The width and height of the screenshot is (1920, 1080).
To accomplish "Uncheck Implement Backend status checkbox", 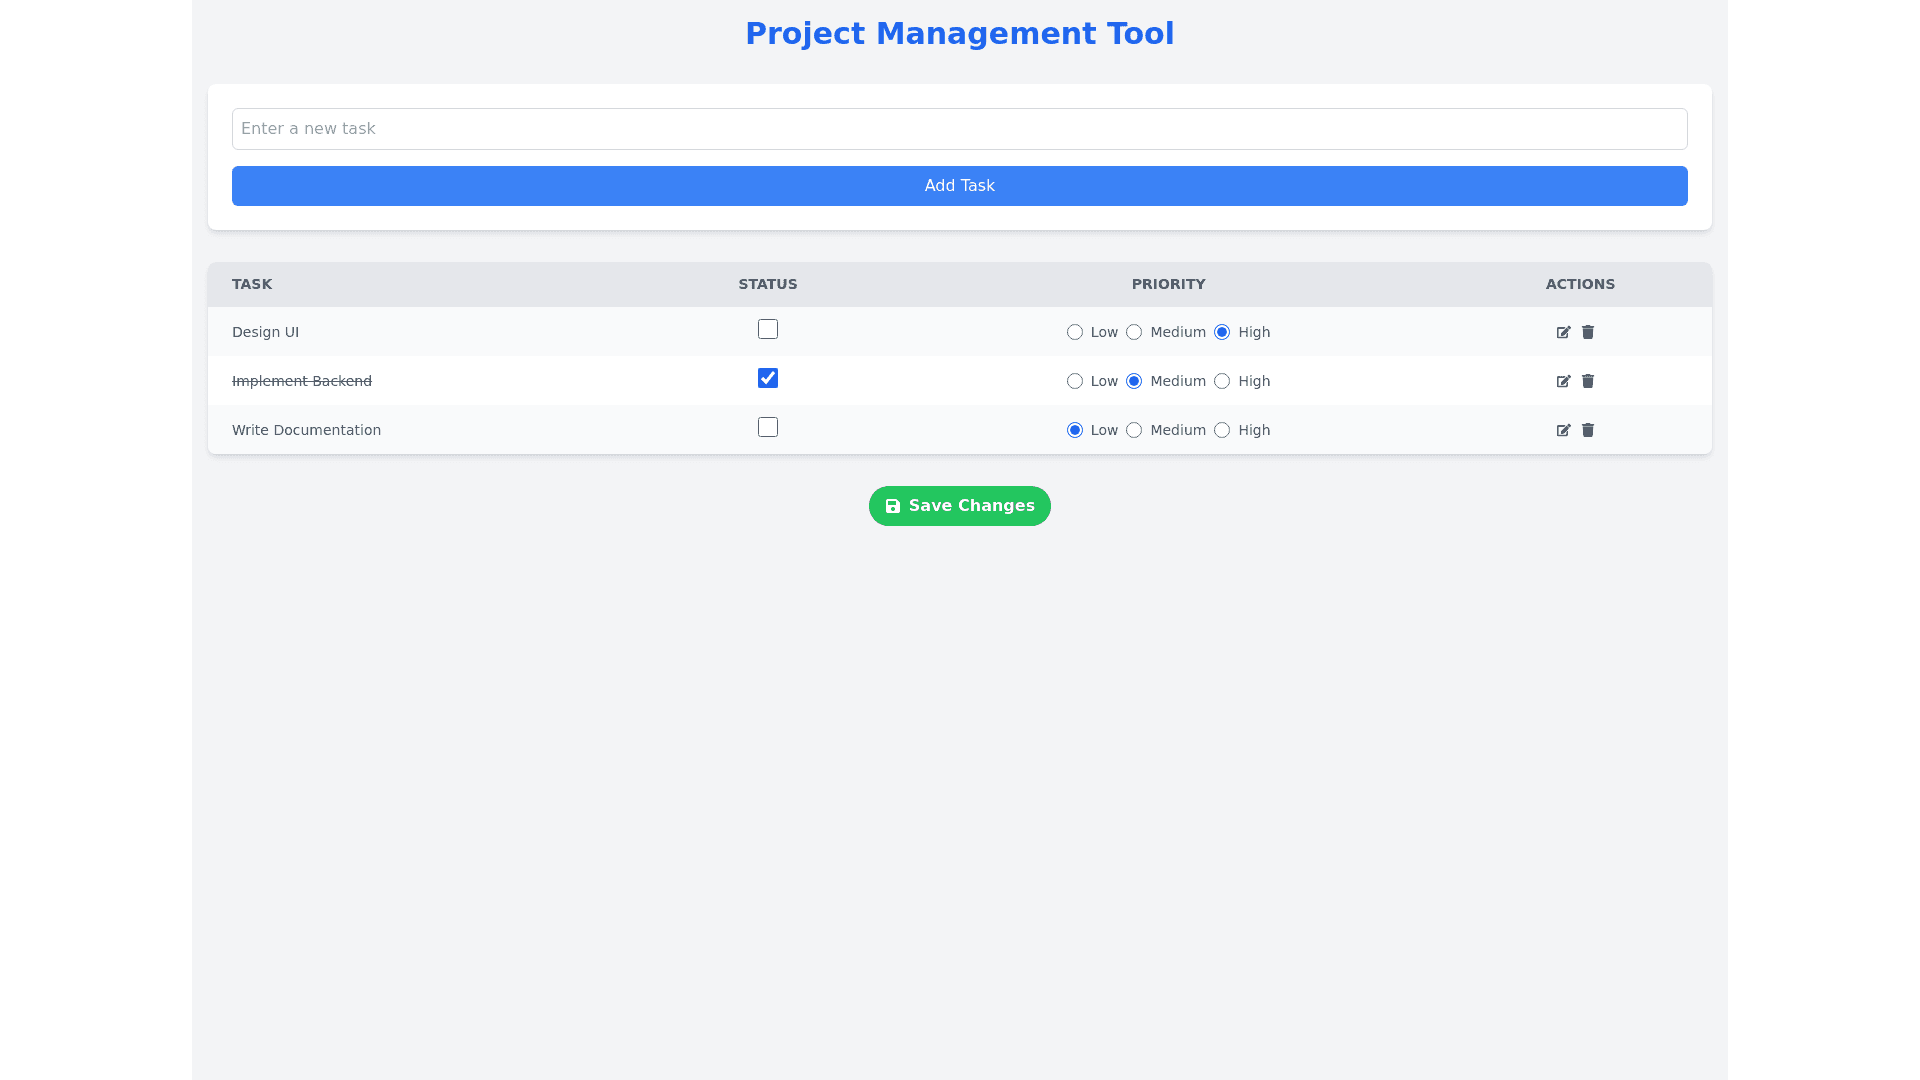I will click(x=768, y=378).
